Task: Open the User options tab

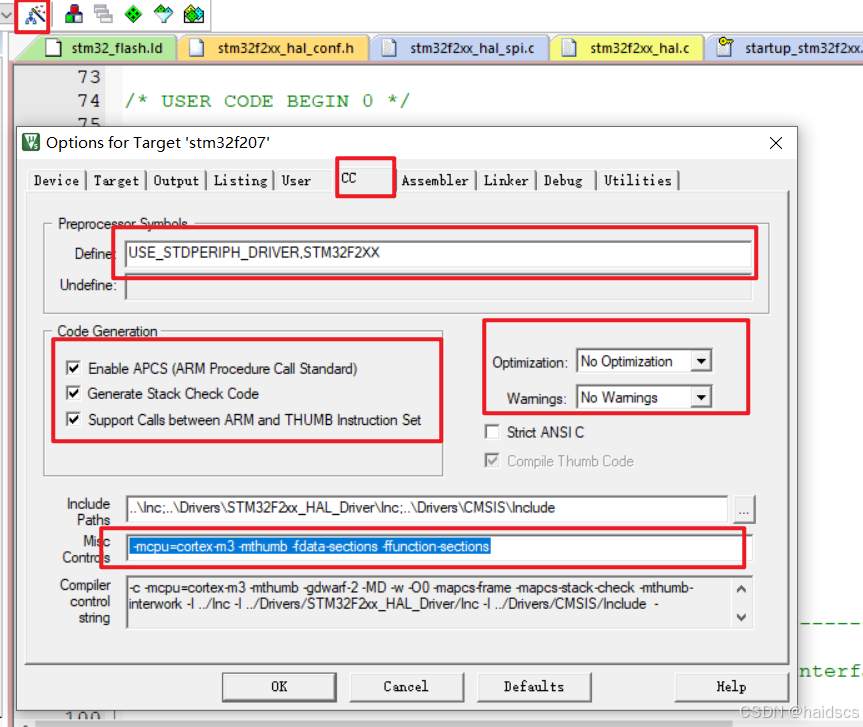Action: (297, 181)
